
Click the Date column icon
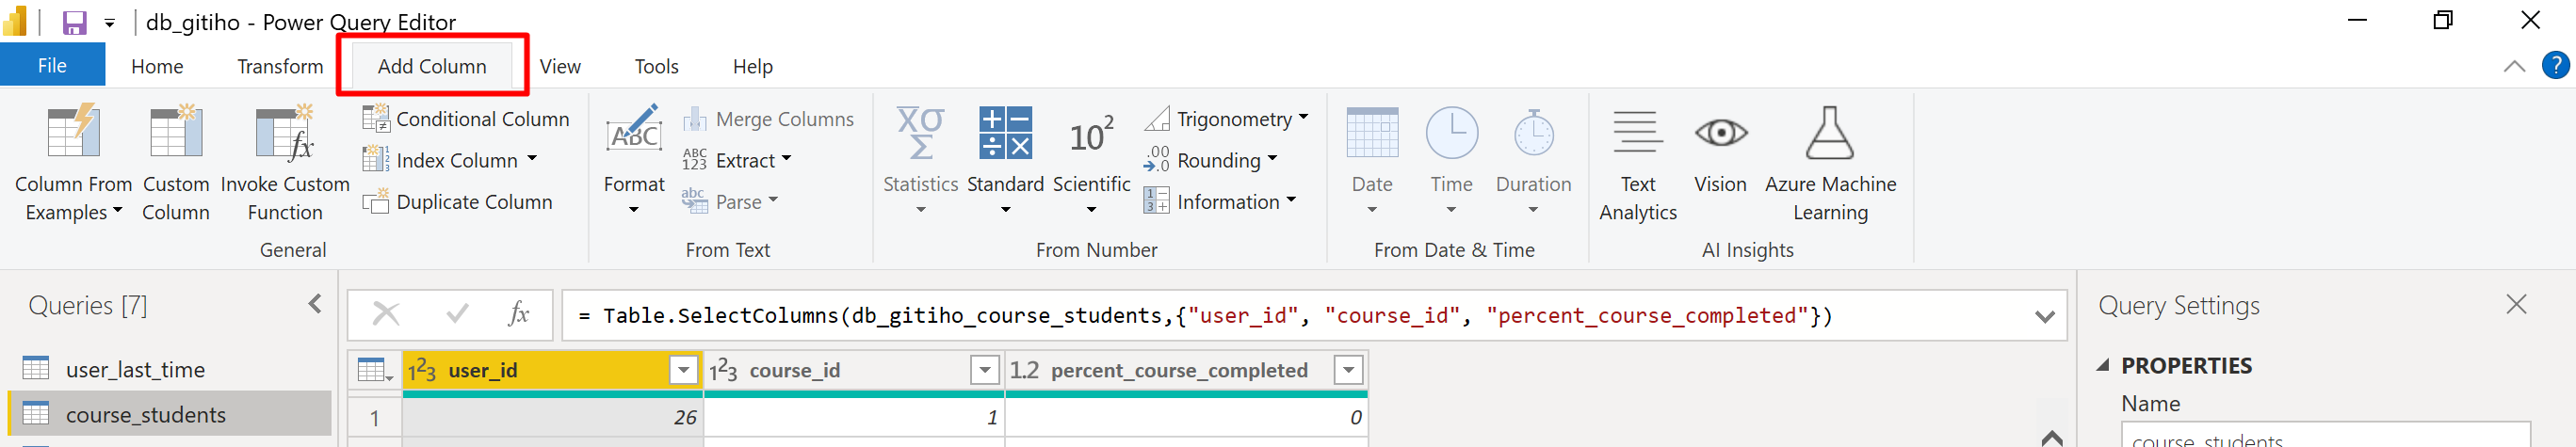coord(1372,133)
